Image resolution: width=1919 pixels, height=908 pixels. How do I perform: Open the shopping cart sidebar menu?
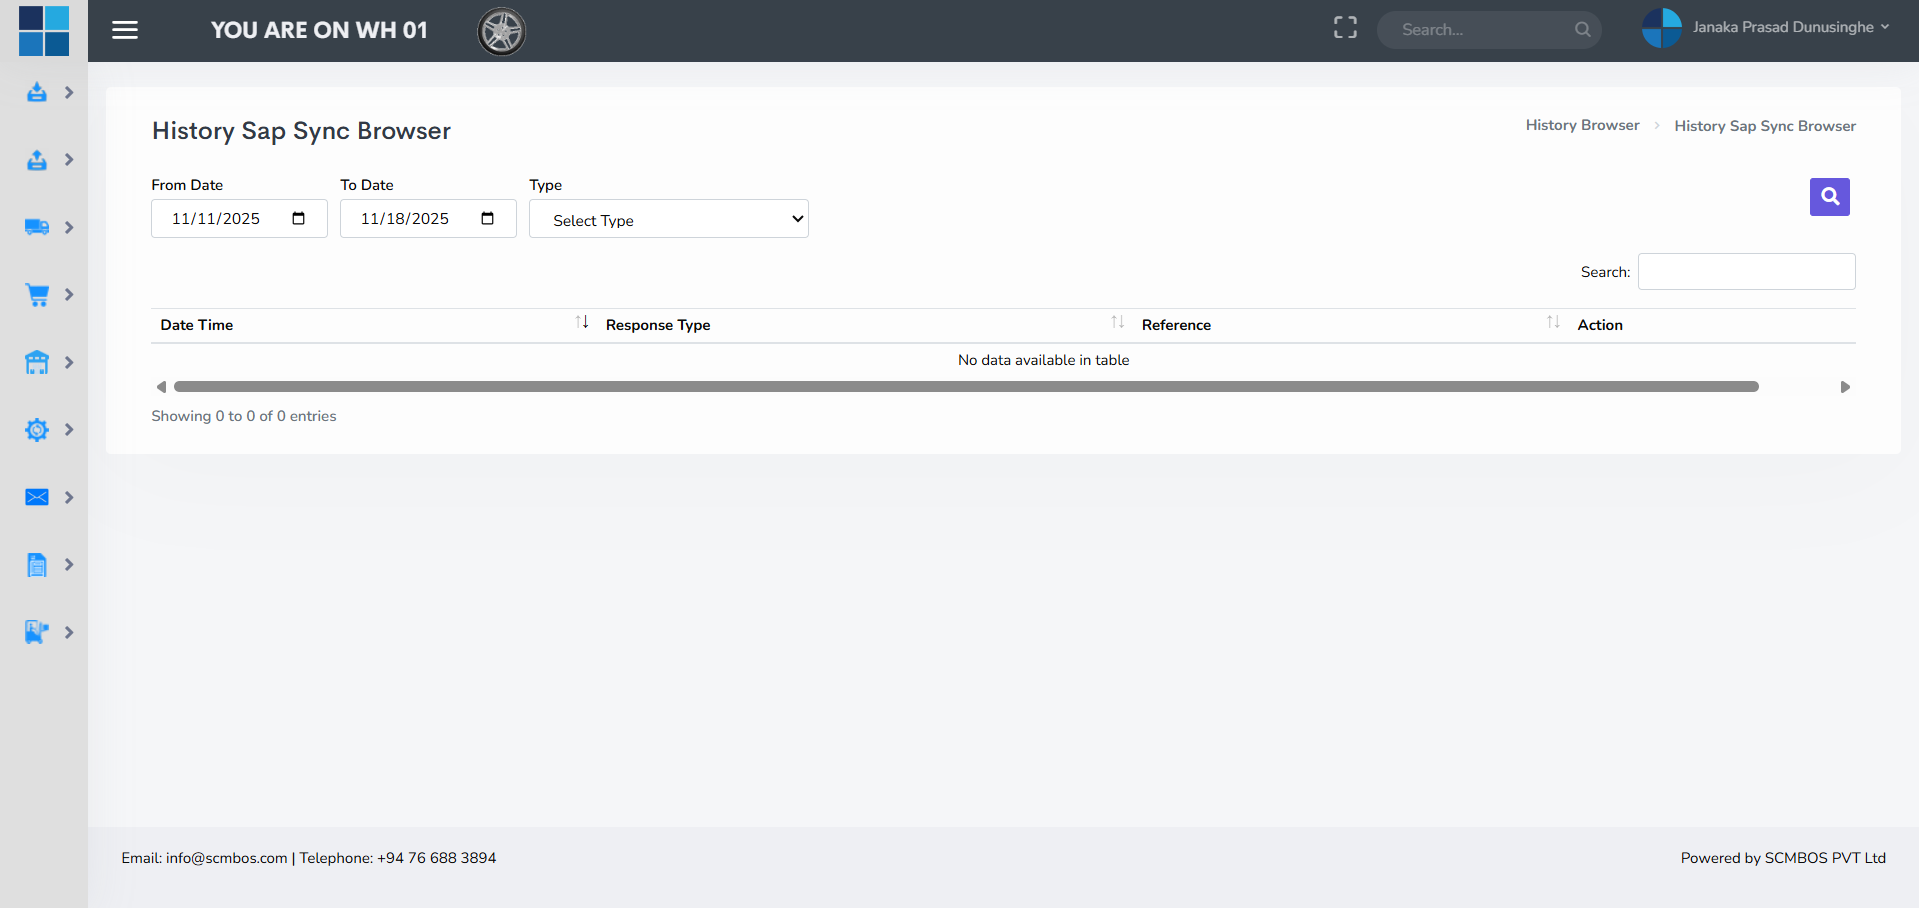(x=37, y=295)
